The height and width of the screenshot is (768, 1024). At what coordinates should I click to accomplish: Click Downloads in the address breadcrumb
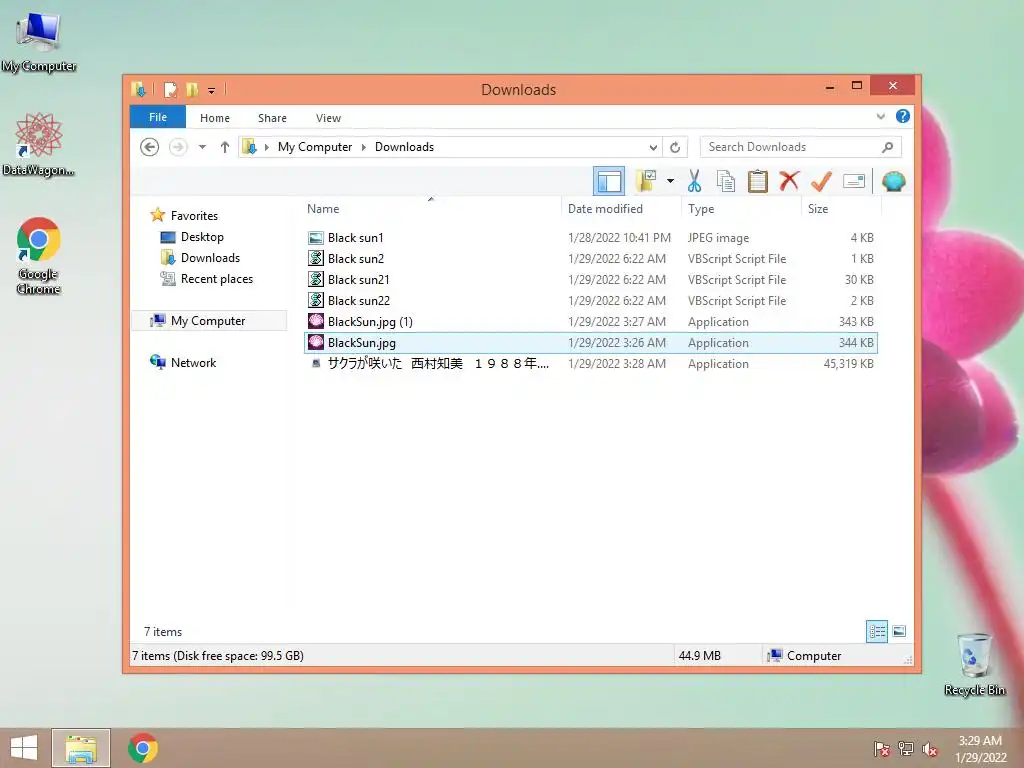coord(404,147)
